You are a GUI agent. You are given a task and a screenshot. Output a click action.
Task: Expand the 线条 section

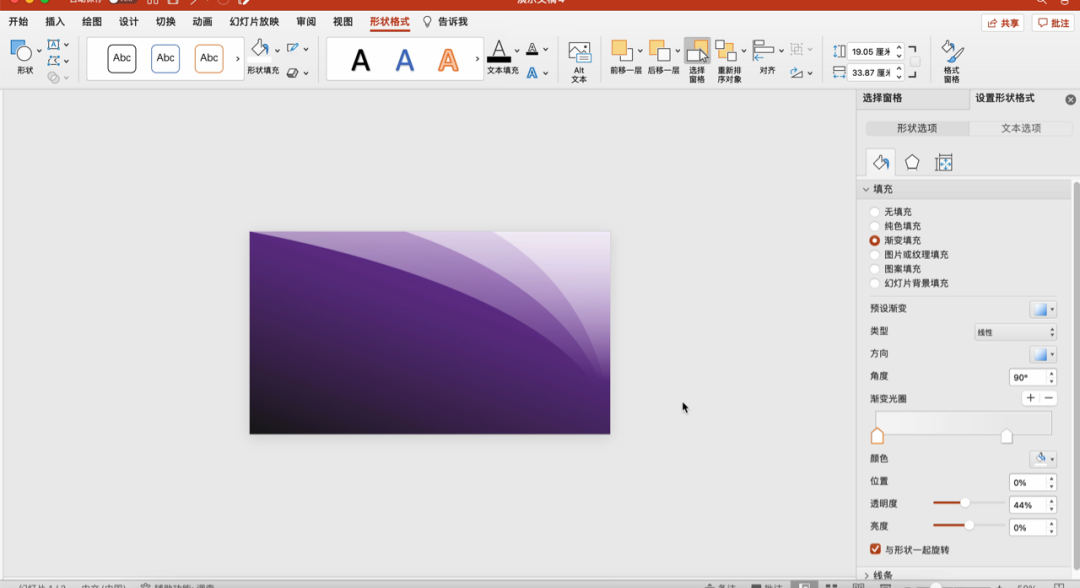(x=866, y=576)
